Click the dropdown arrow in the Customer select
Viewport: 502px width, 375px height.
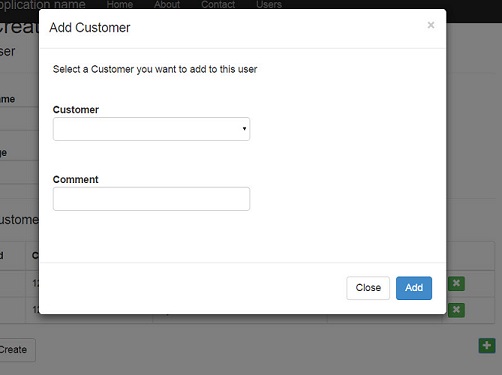pyautogui.click(x=244, y=129)
